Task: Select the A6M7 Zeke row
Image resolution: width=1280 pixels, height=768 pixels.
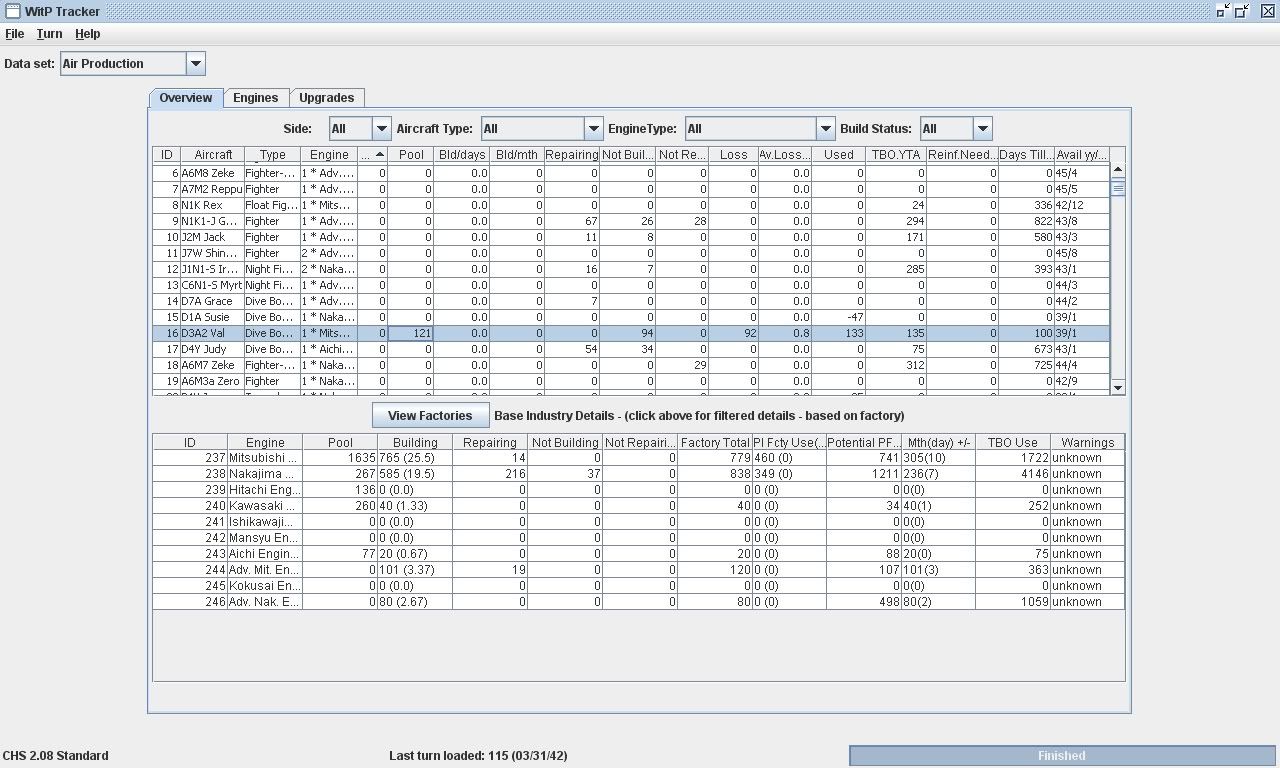Action: [631, 365]
